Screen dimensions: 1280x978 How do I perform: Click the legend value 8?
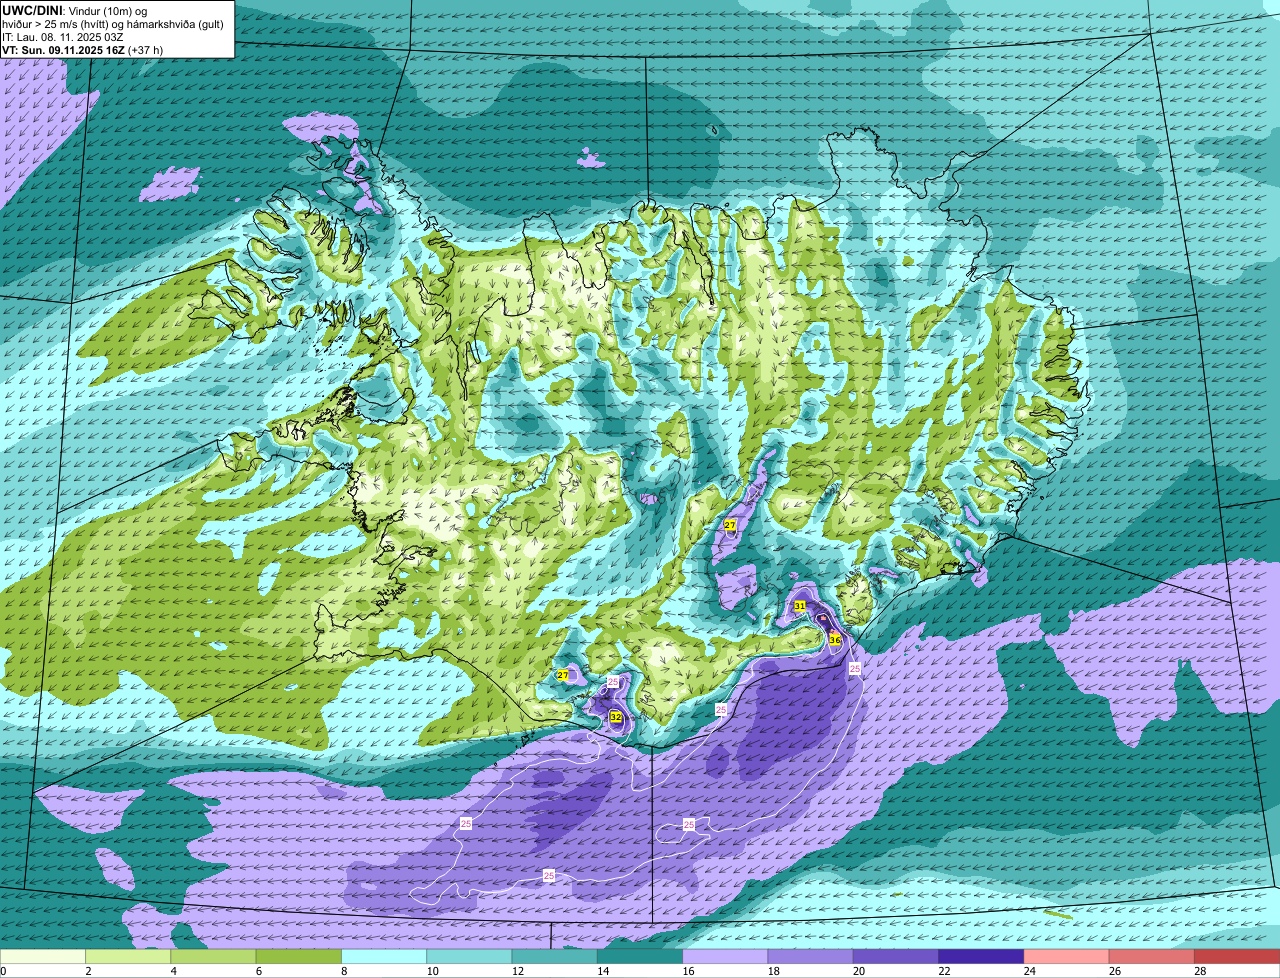point(344,971)
